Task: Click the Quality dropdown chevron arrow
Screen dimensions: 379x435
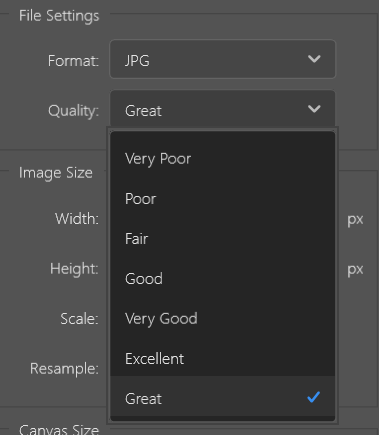Action: pos(314,109)
